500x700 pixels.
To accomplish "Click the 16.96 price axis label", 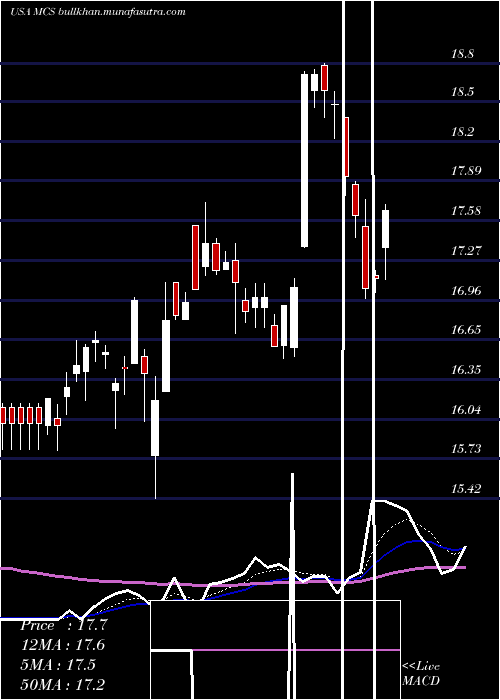I will point(466,290).
